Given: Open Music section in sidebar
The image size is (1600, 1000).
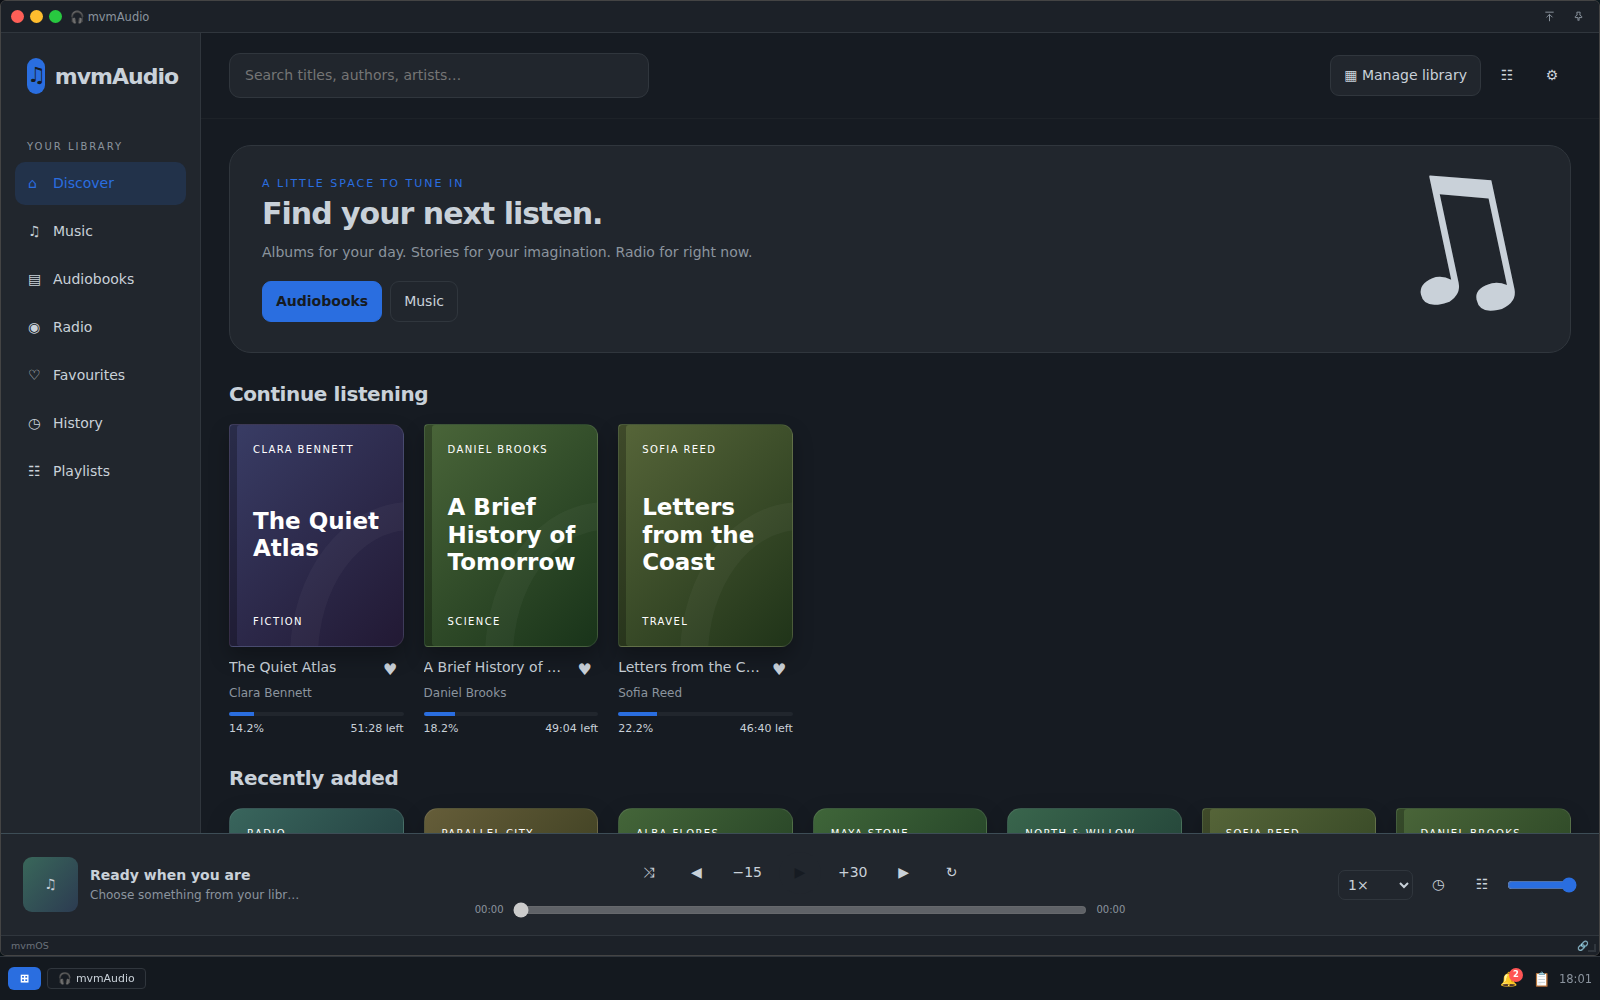Looking at the screenshot, I should point(100,232).
